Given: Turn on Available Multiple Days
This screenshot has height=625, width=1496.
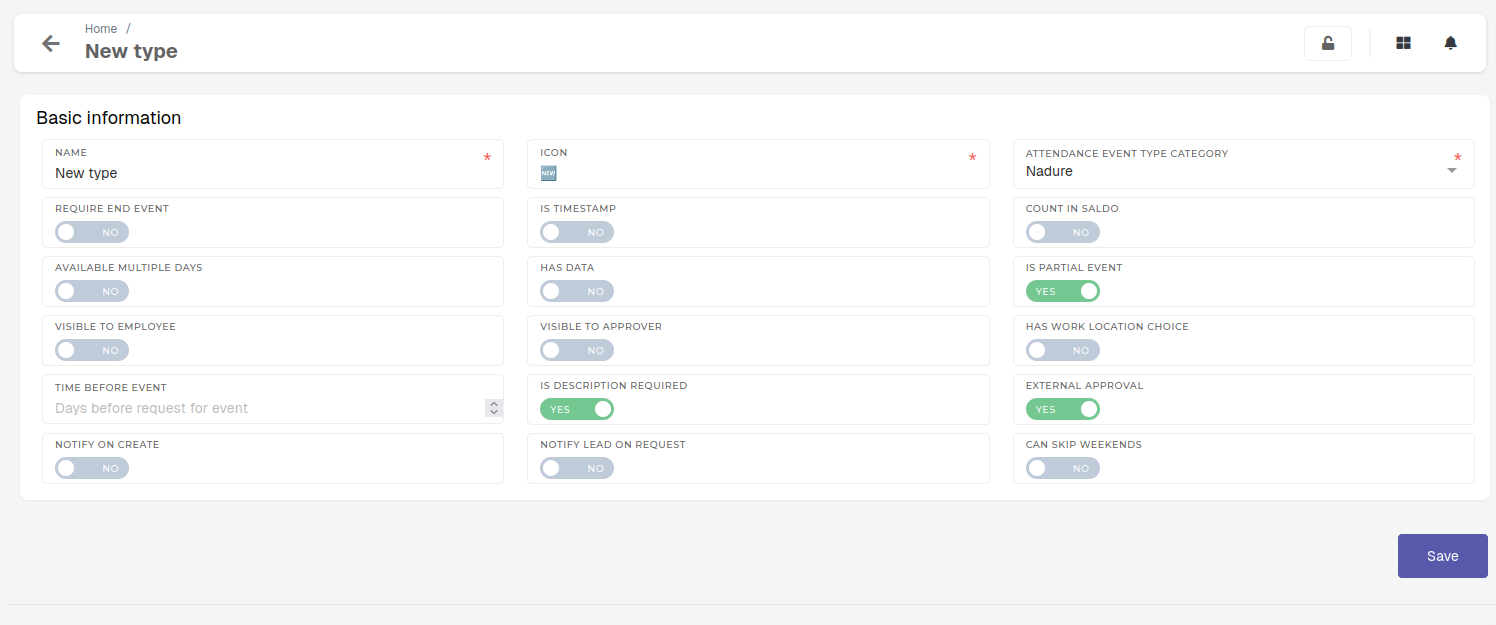Looking at the screenshot, I should pos(92,291).
